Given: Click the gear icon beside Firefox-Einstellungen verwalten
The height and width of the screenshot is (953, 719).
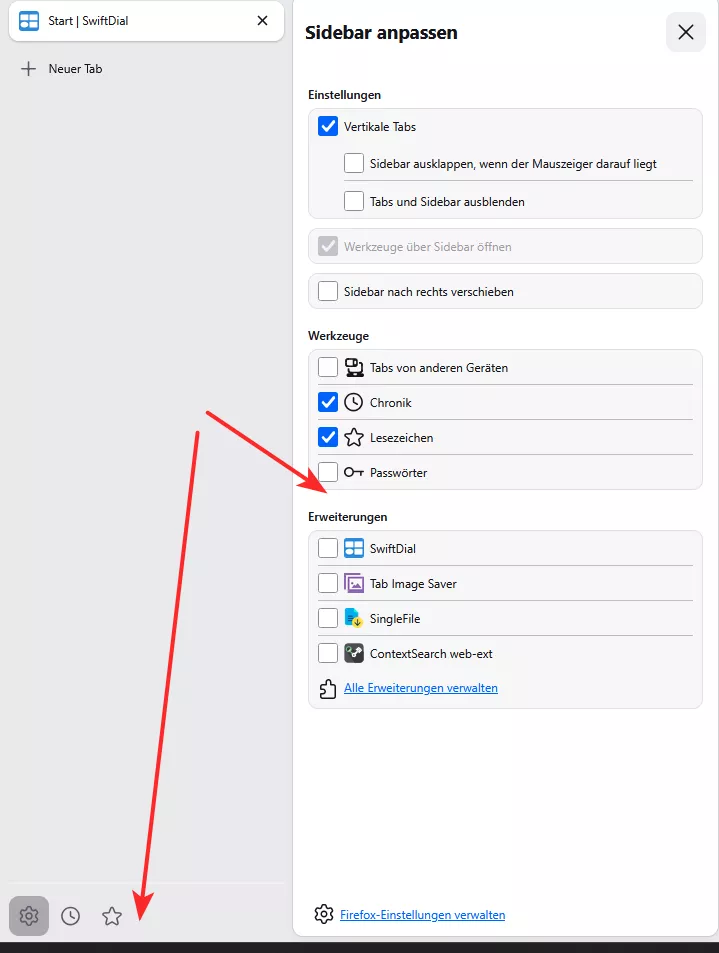Looking at the screenshot, I should [x=324, y=914].
